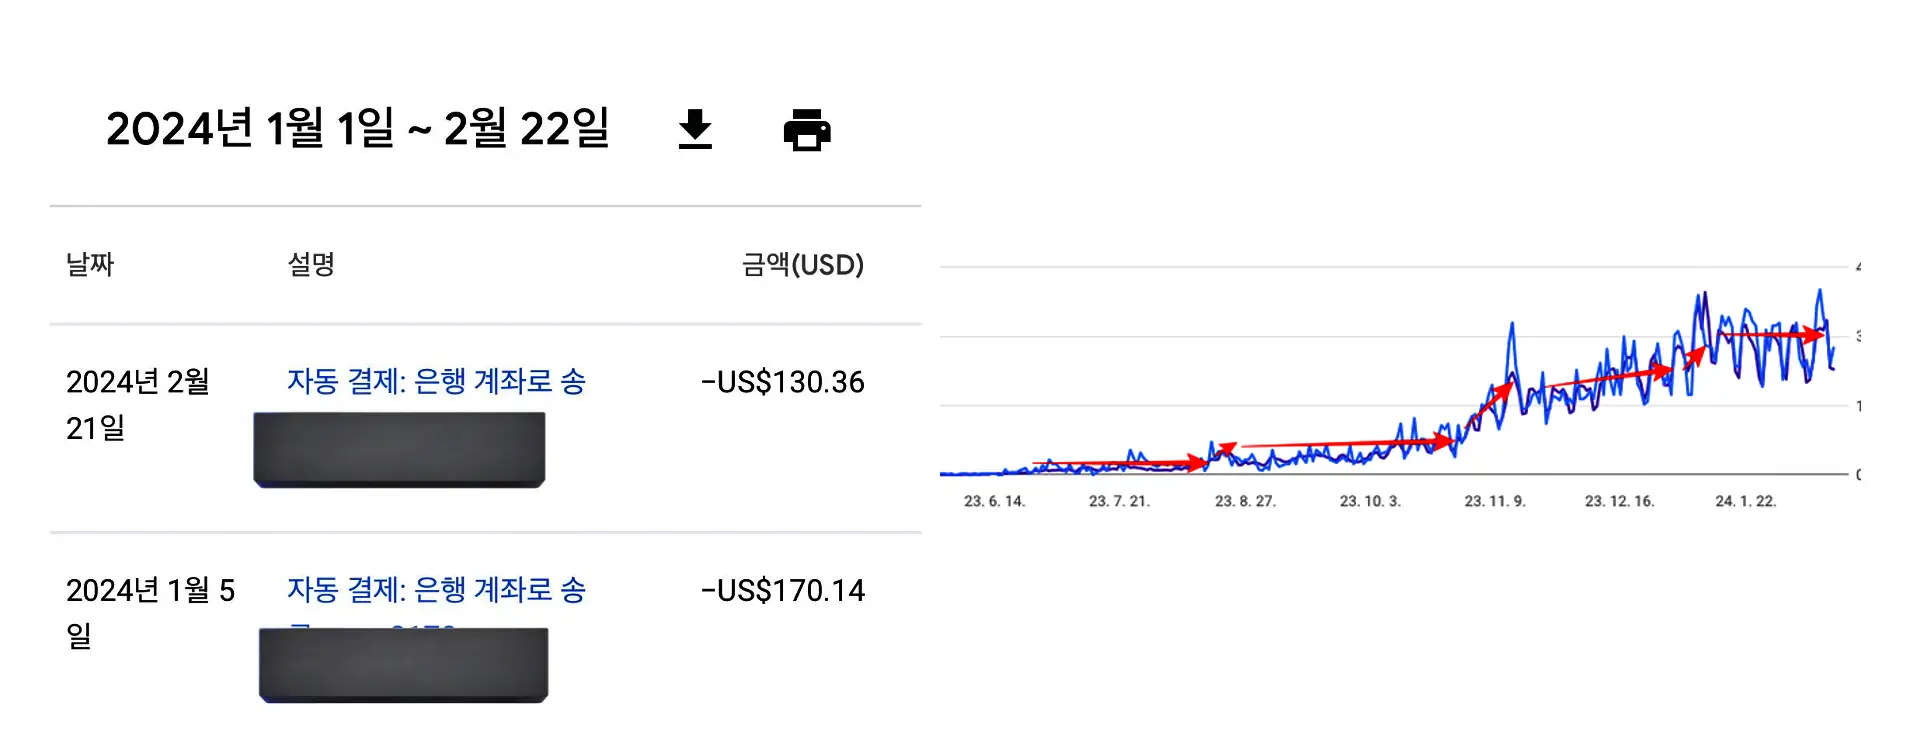Image resolution: width=1932 pixels, height=746 pixels.
Task: Select the '설명' column header
Action: click(310, 265)
